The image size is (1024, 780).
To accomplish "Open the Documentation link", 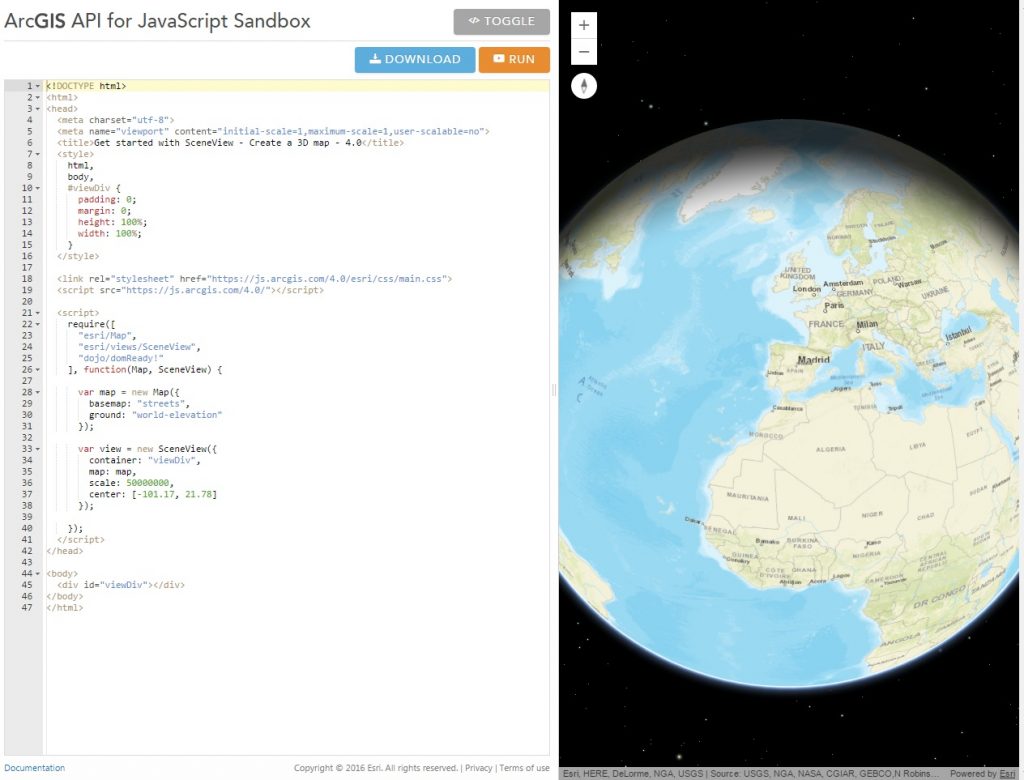I will tap(34, 768).
